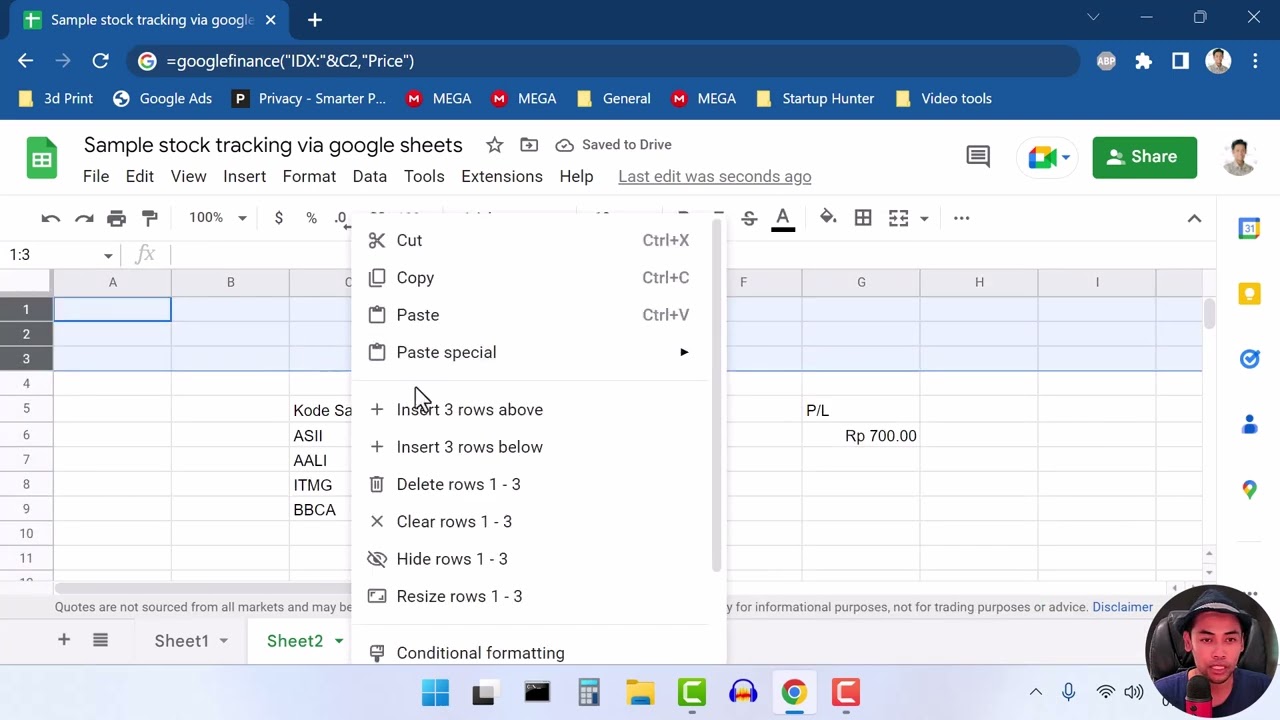Choose Copy in the context menu

[529, 278]
